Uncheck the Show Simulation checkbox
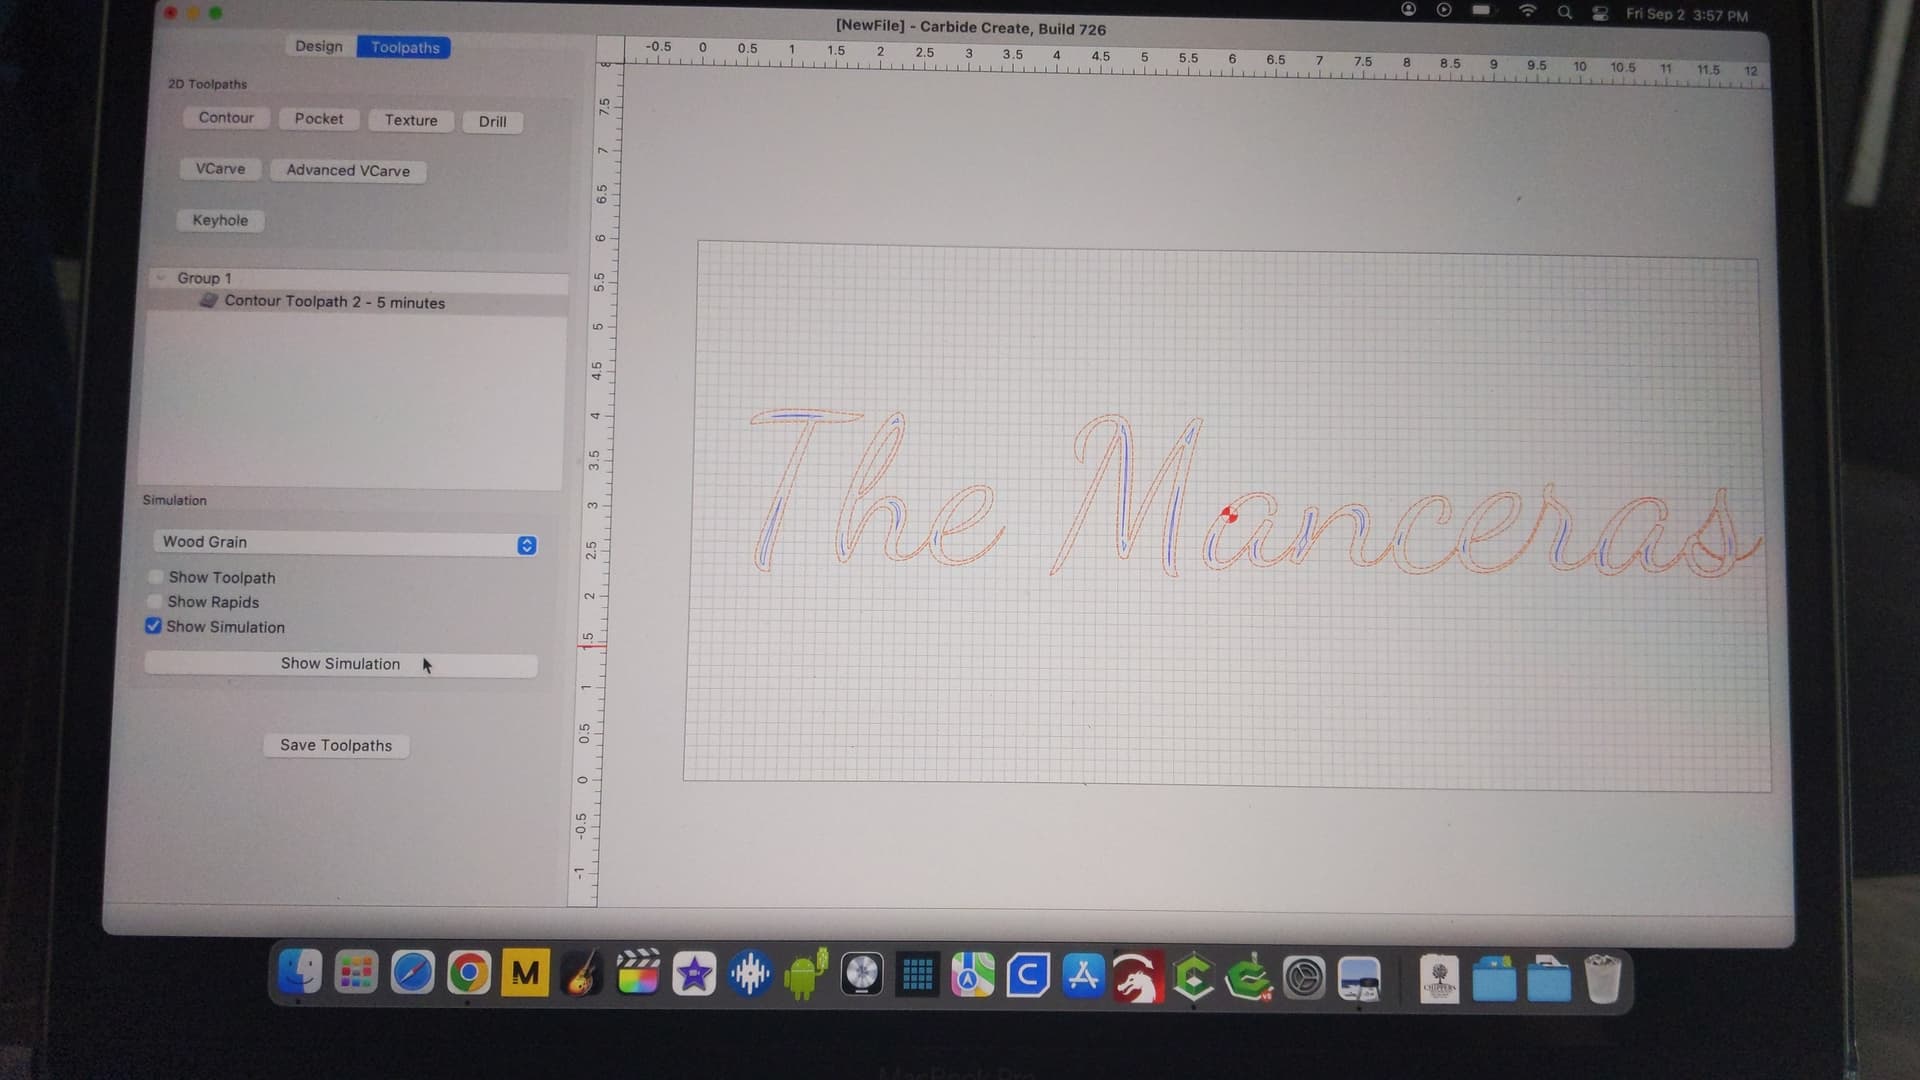 click(153, 626)
